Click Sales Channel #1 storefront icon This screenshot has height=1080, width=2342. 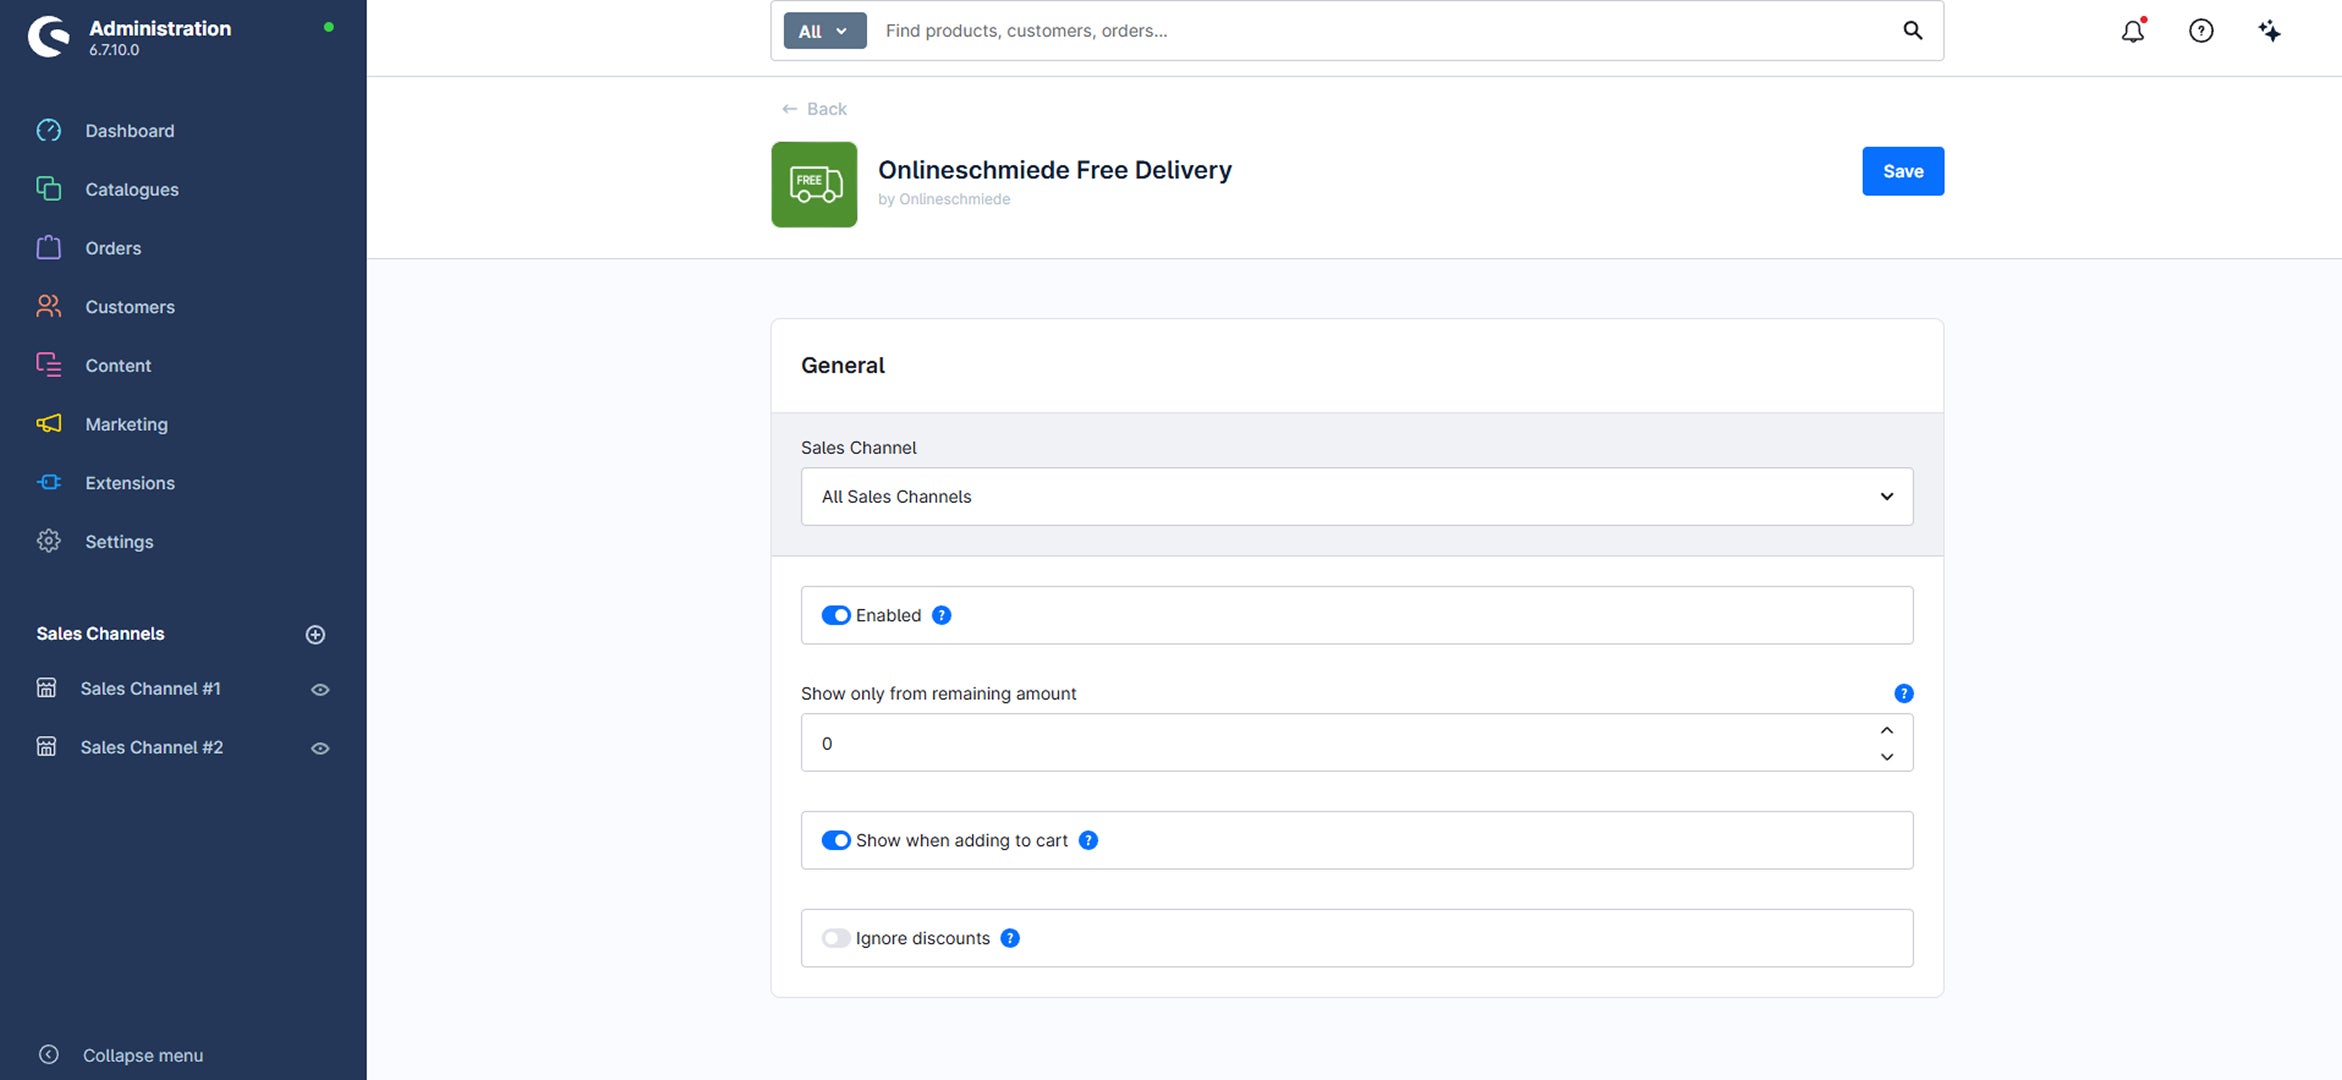pos(46,688)
